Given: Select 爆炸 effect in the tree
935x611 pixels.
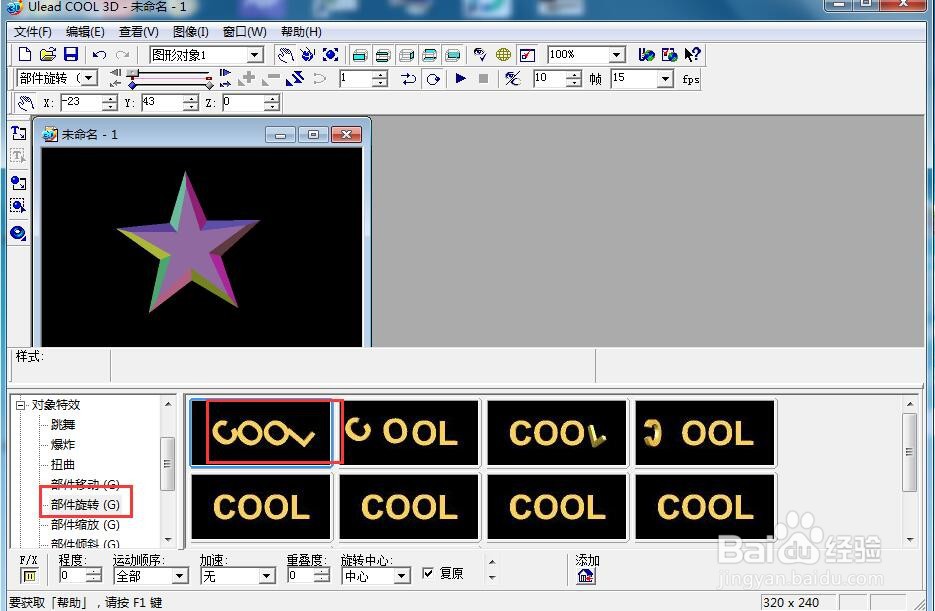Looking at the screenshot, I should tap(63, 444).
